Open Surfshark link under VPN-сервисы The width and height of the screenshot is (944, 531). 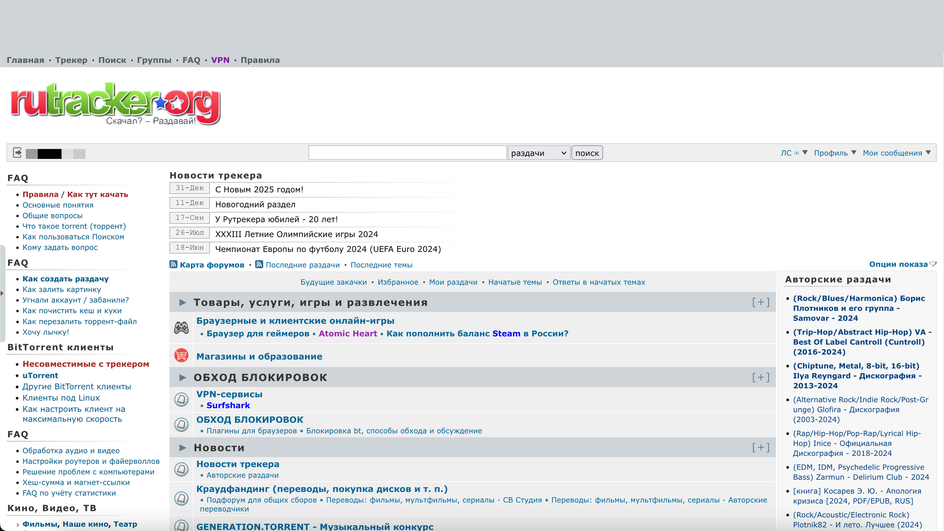coord(228,405)
